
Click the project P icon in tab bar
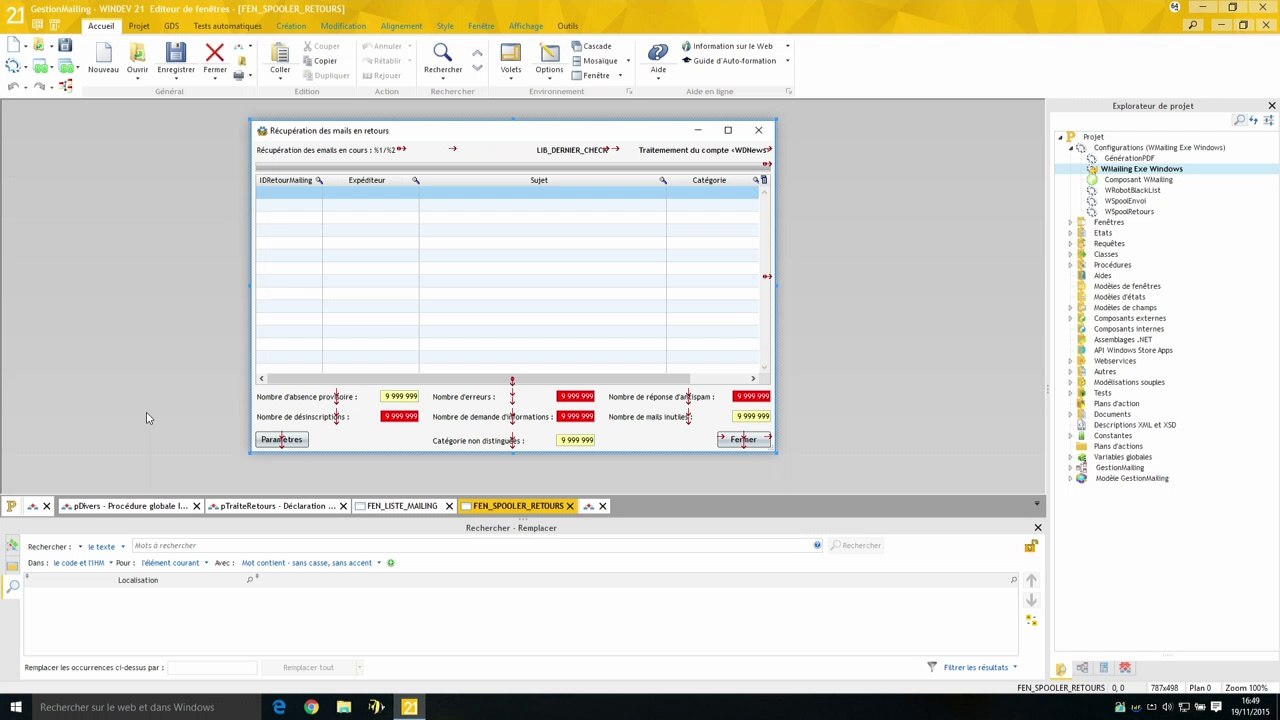tap(11, 506)
